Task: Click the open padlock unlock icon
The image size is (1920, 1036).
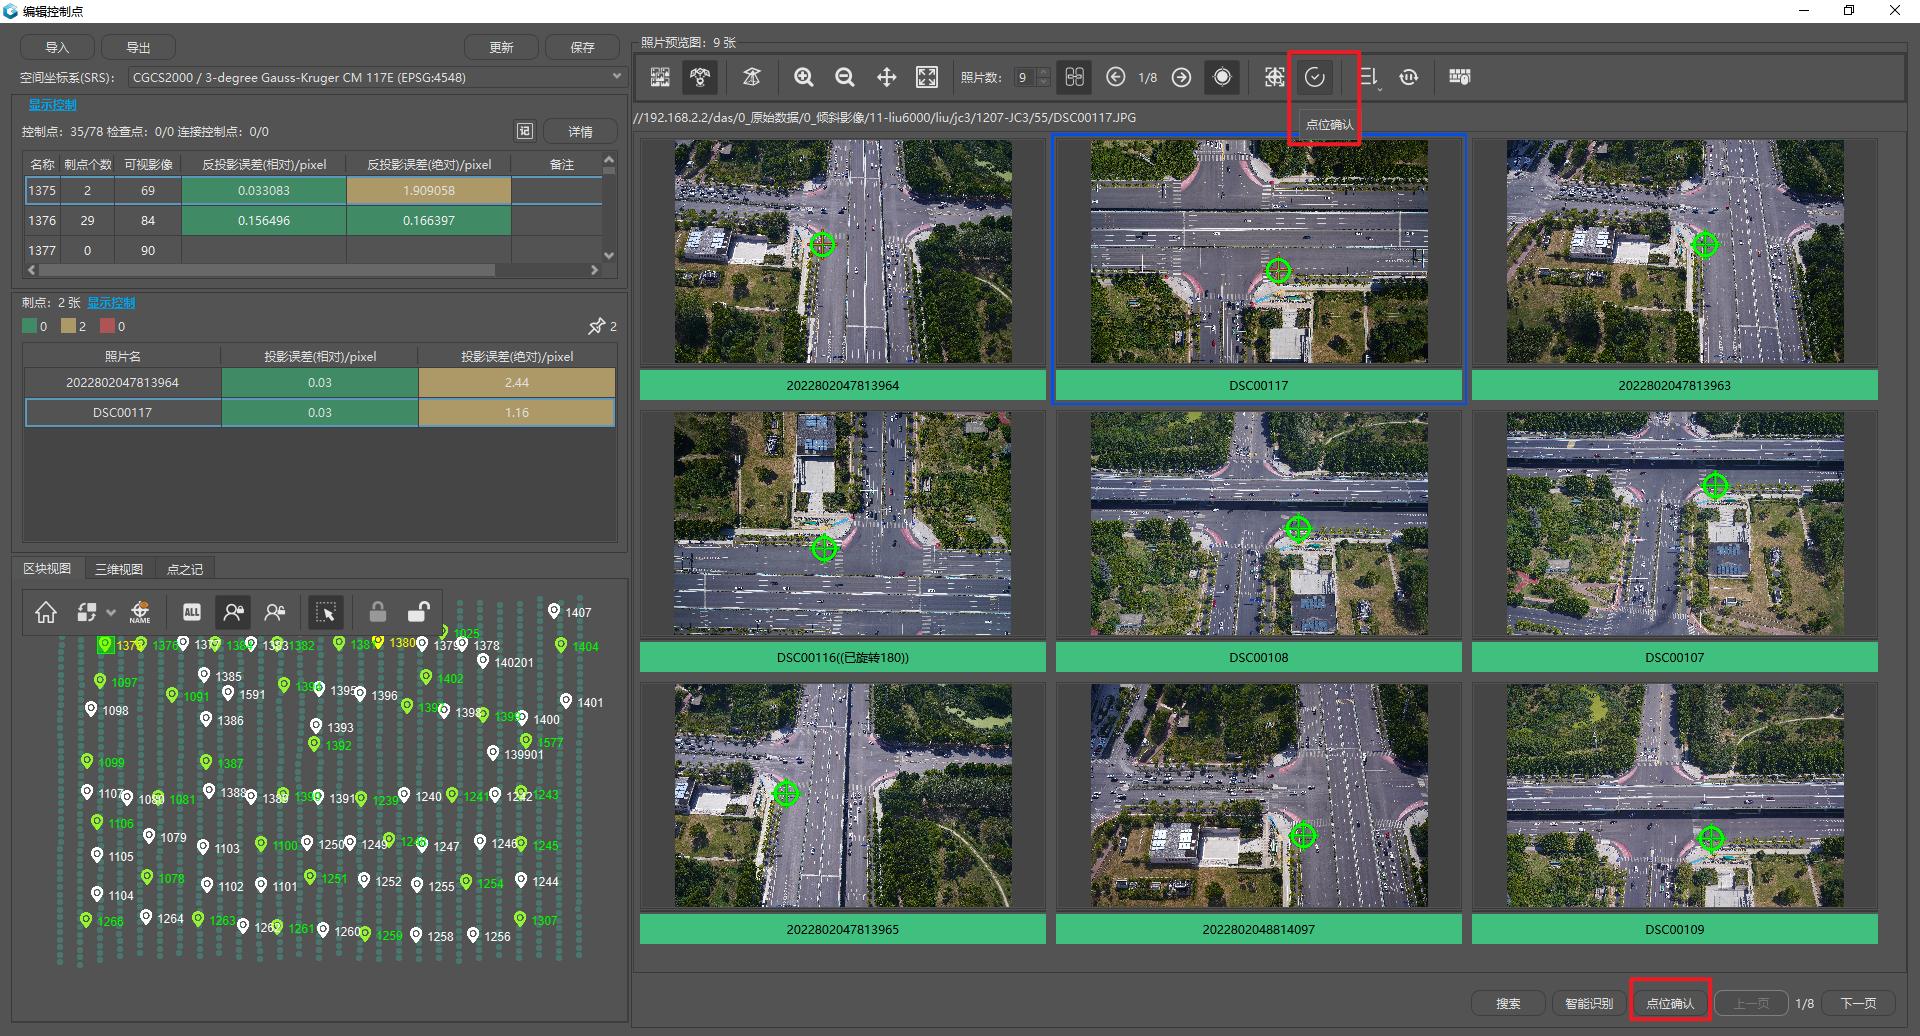Action: click(419, 612)
